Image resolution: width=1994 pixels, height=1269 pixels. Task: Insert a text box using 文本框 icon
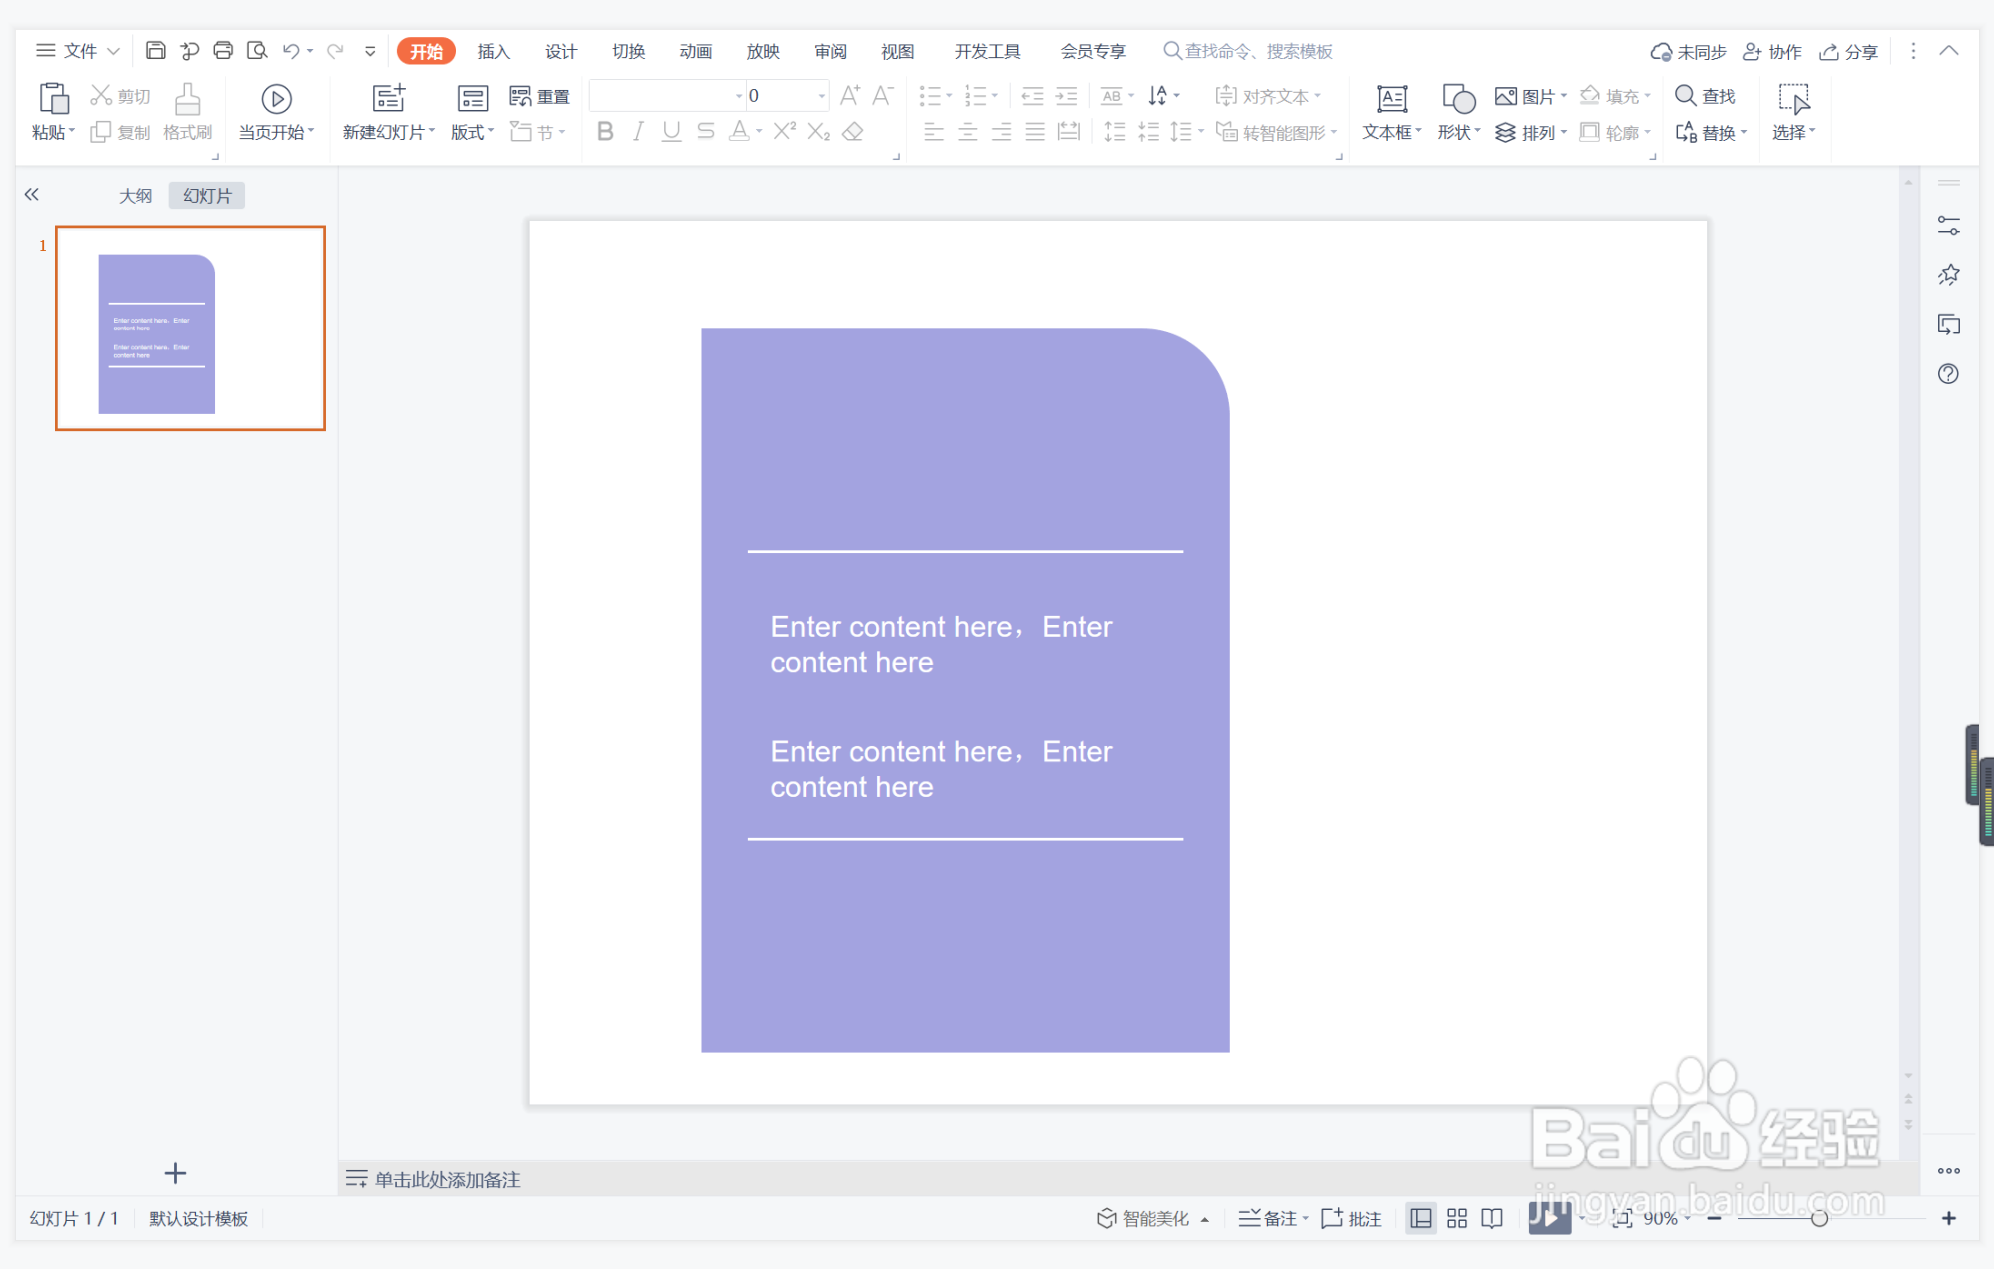(1391, 99)
